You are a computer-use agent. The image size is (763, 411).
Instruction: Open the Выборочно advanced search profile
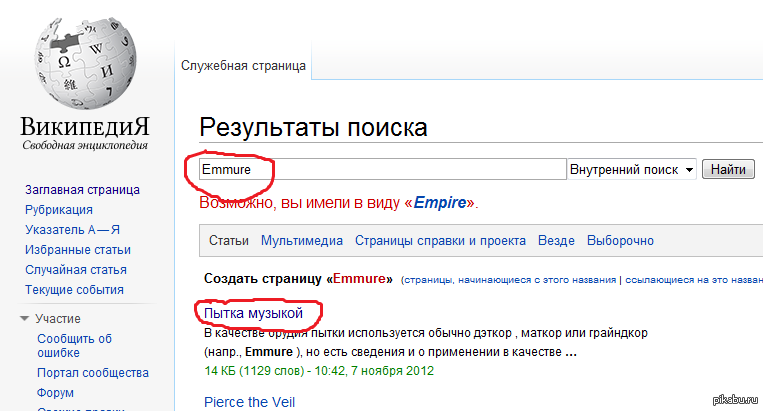(620, 241)
